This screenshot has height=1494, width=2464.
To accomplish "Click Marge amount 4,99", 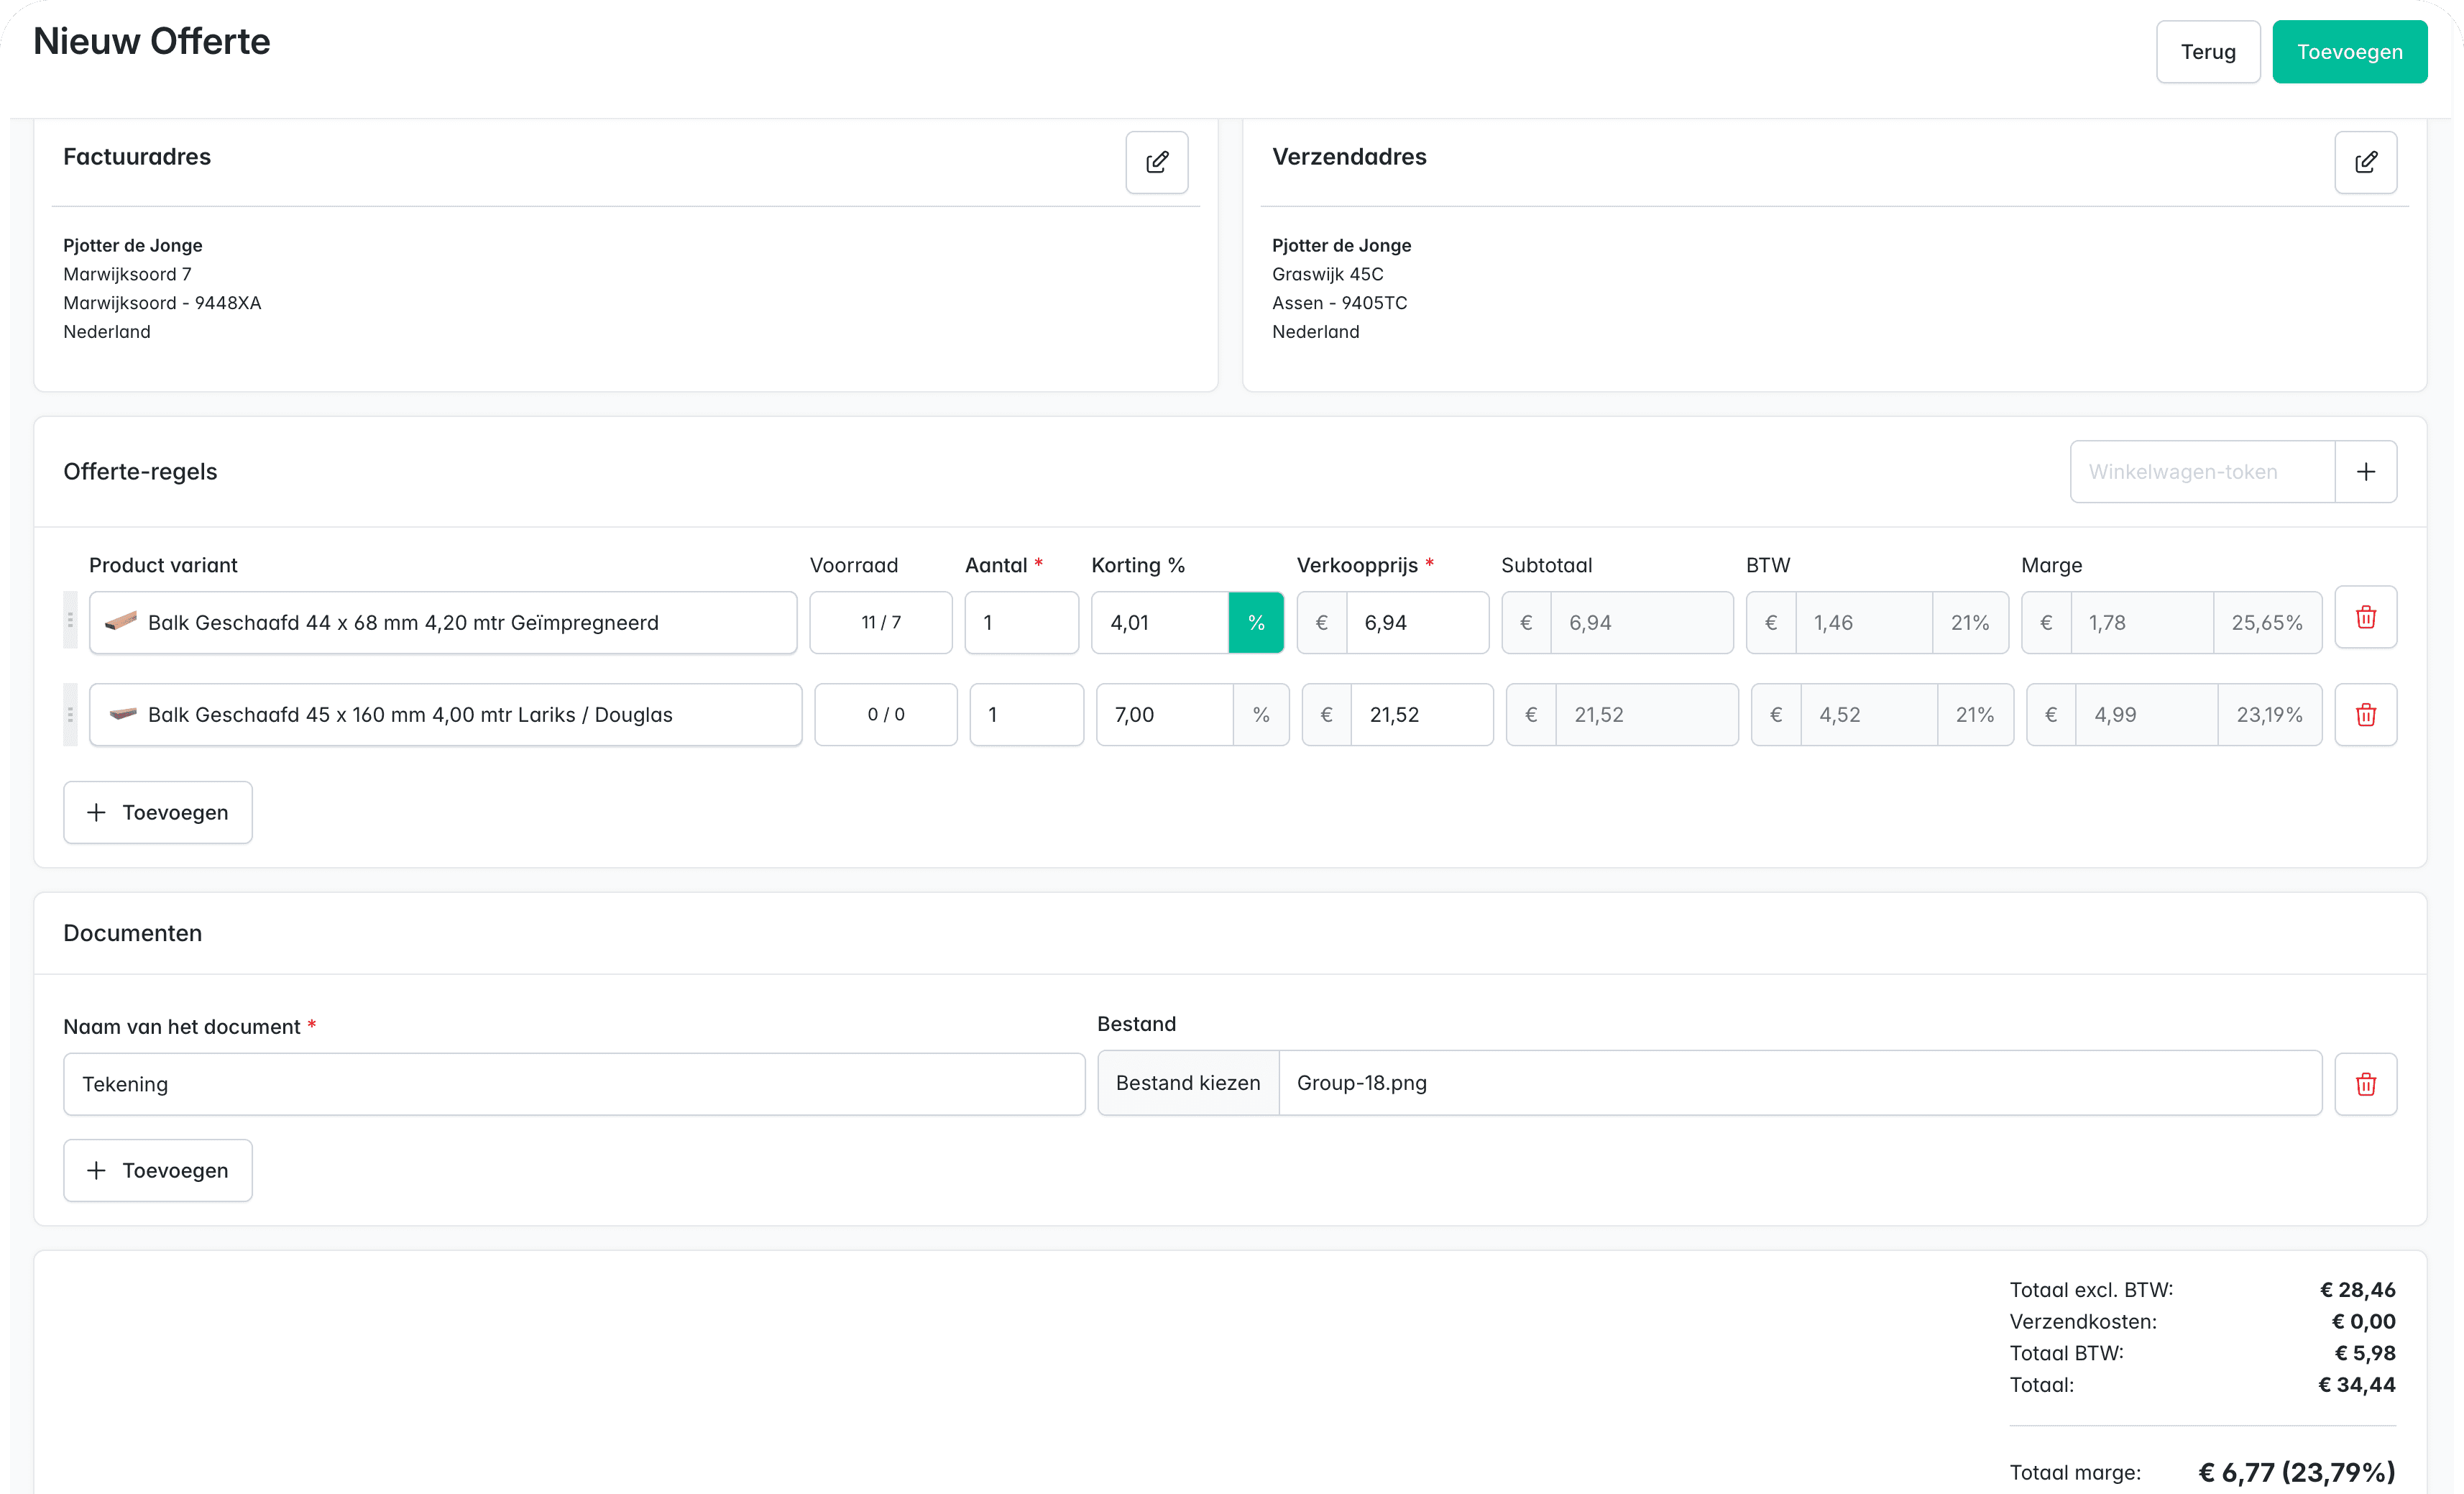I will [x=2146, y=715].
